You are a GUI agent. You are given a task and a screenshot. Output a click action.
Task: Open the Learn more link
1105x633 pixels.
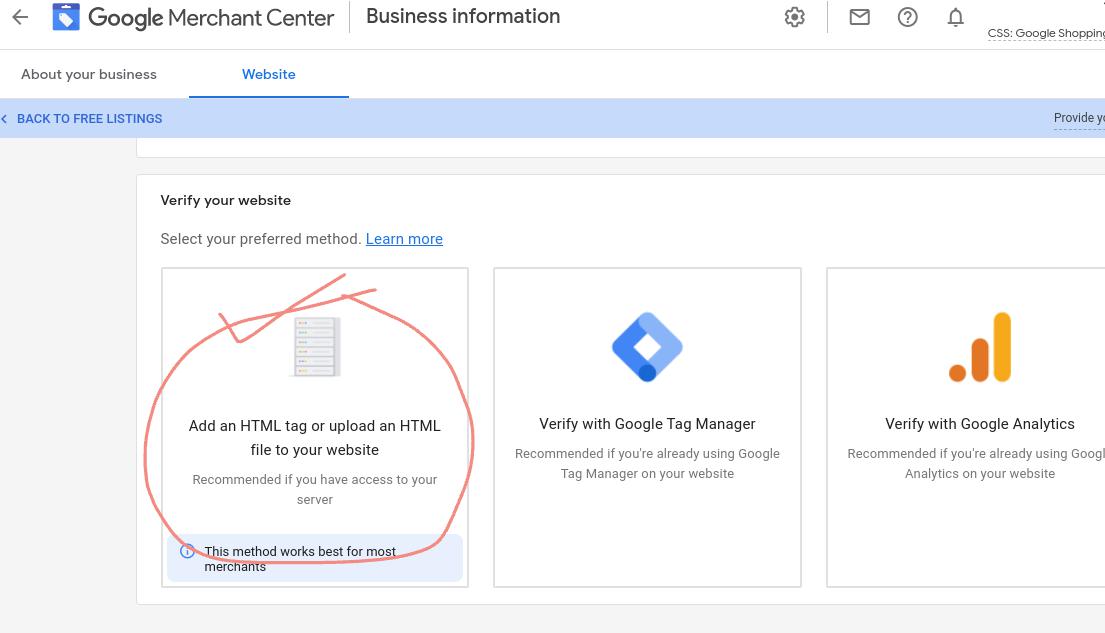coord(404,239)
